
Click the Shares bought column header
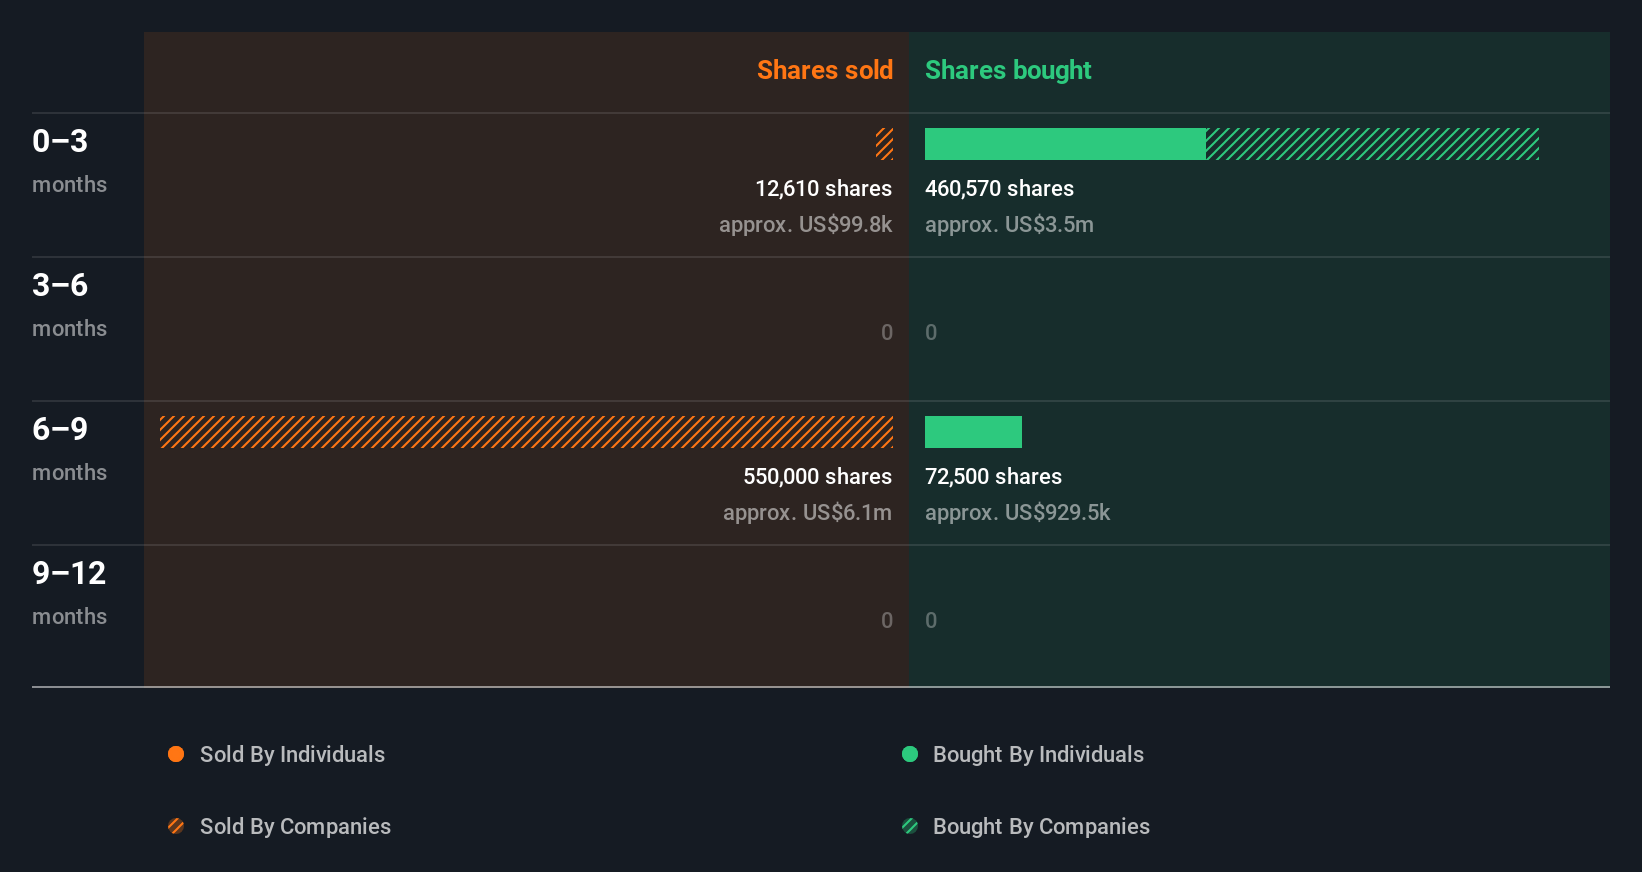[1007, 70]
